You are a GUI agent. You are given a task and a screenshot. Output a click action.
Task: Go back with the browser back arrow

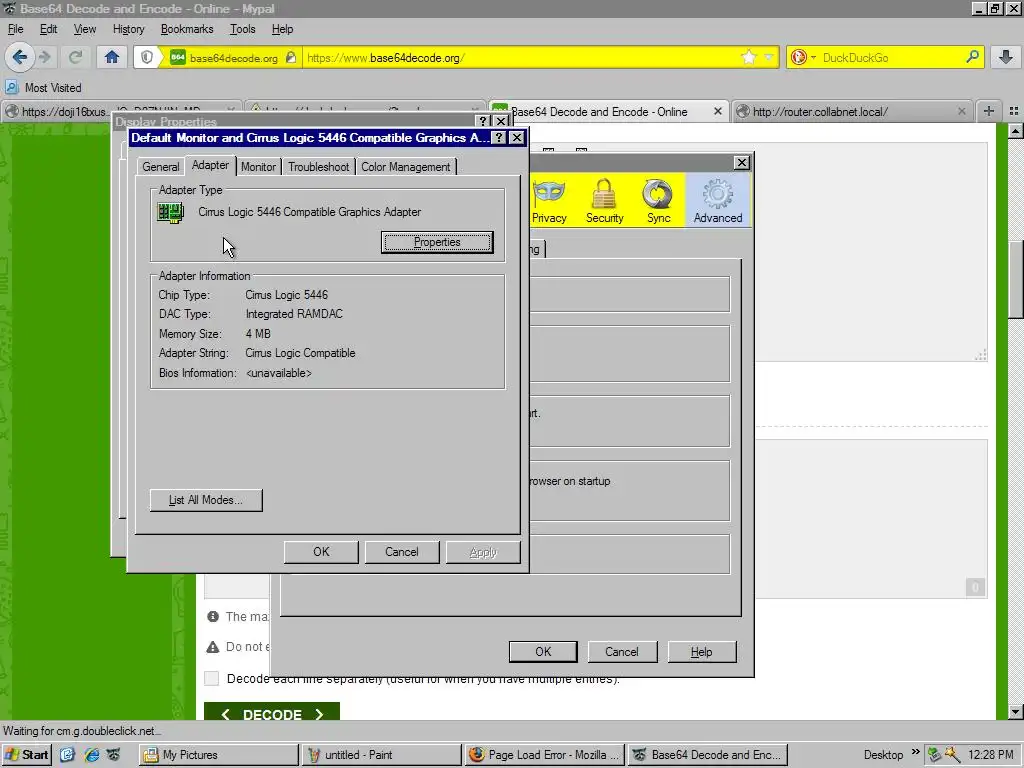tap(19, 57)
